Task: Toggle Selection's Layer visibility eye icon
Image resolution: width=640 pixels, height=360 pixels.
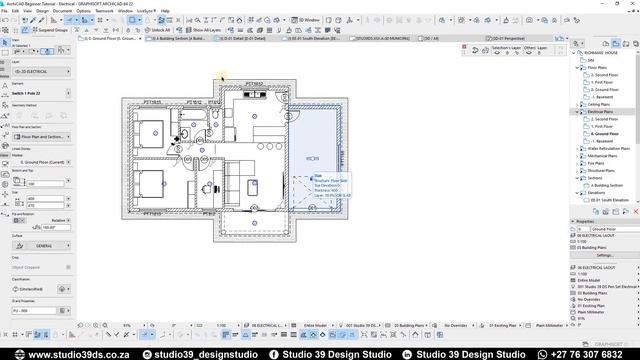Action: pyautogui.click(x=497, y=53)
